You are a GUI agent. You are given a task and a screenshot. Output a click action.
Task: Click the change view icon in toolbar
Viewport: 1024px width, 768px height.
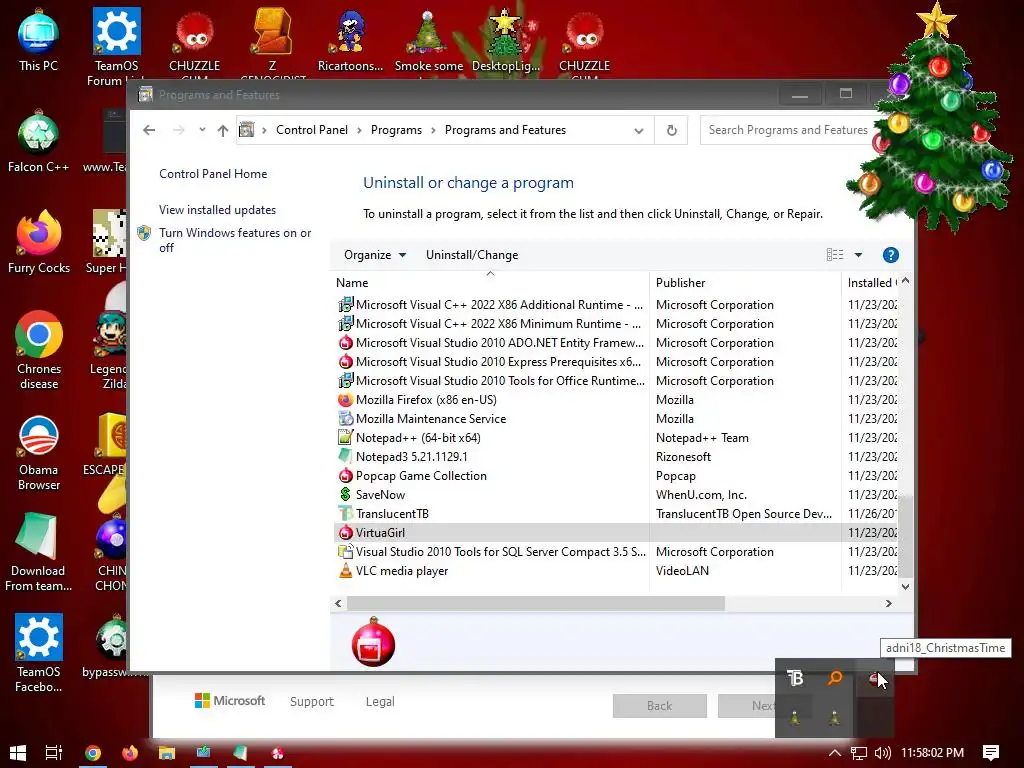(835, 255)
